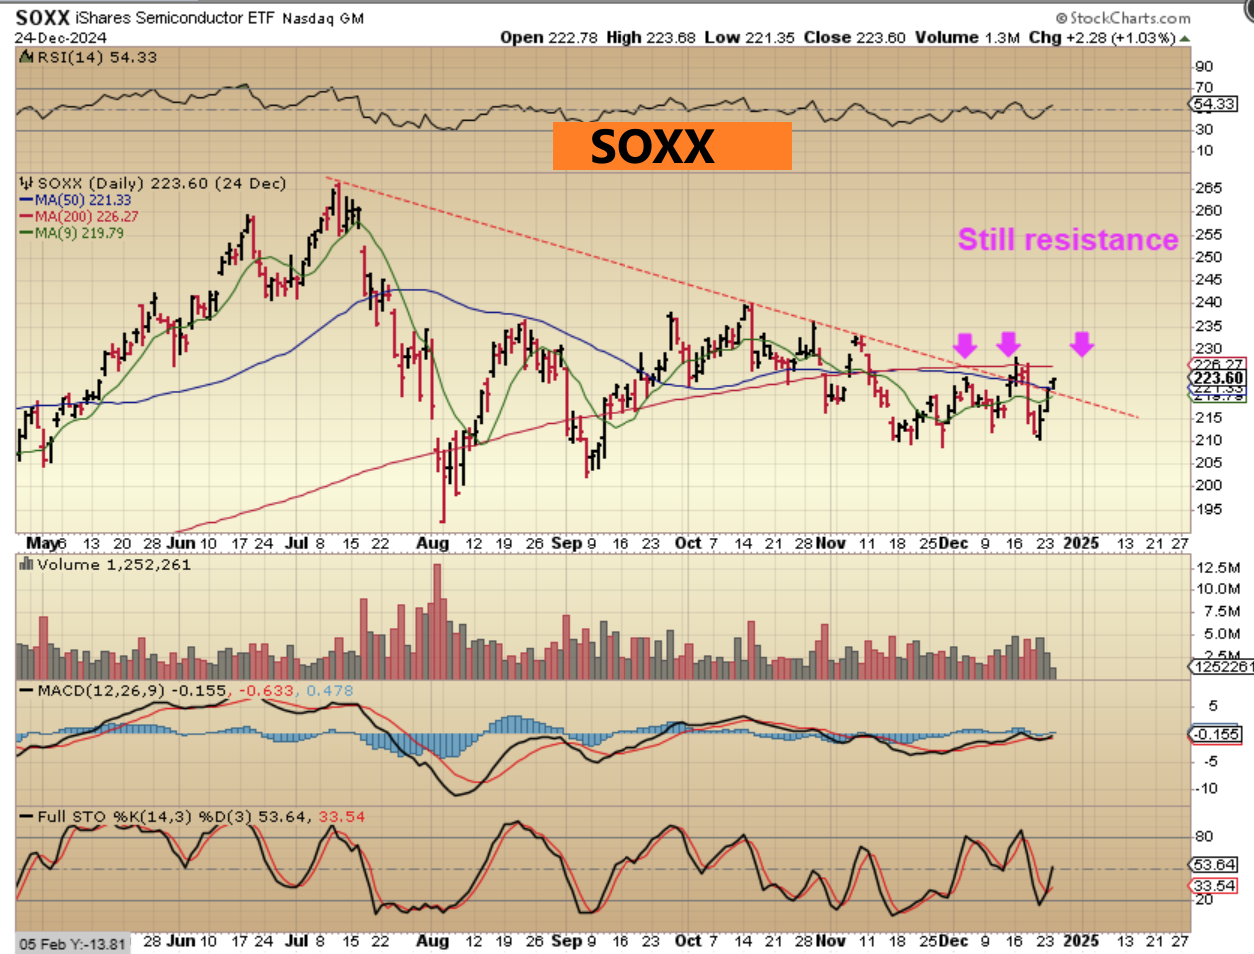This screenshot has width=1254, height=954.
Task: Click 'Oct' on the bottom-most date axis
Action: (x=688, y=941)
